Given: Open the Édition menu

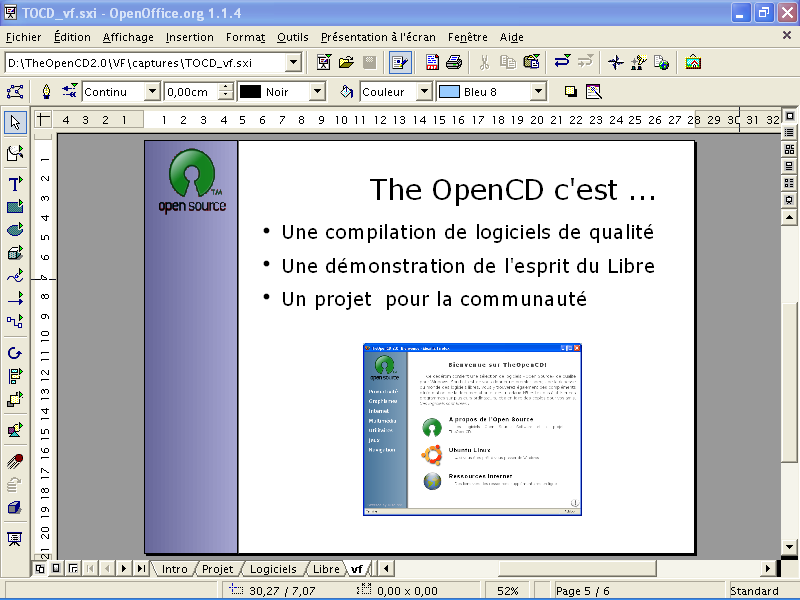Looking at the screenshot, I should coord(72,37).
